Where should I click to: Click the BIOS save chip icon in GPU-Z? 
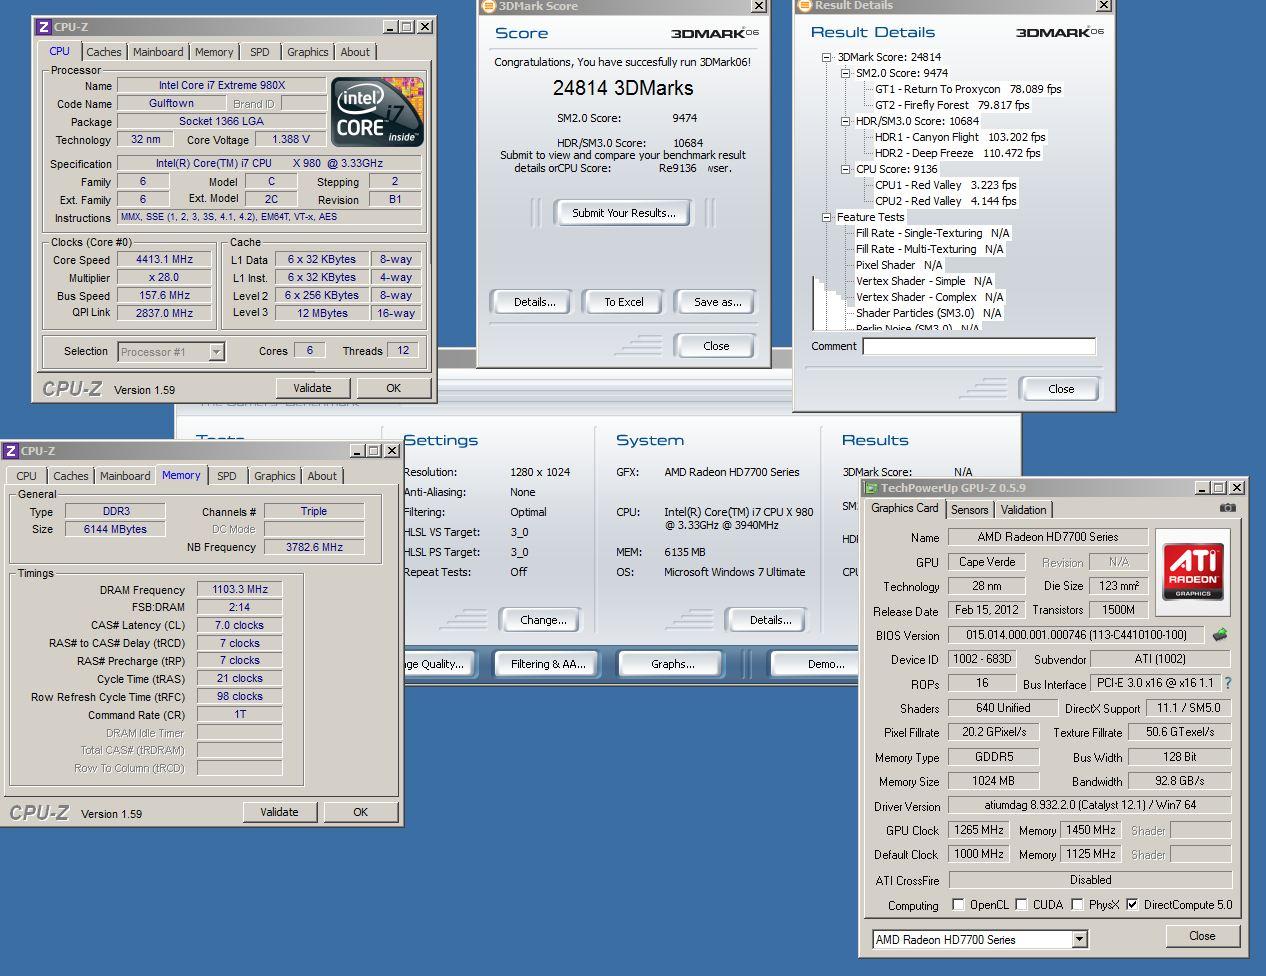(x=1220, y=635)
